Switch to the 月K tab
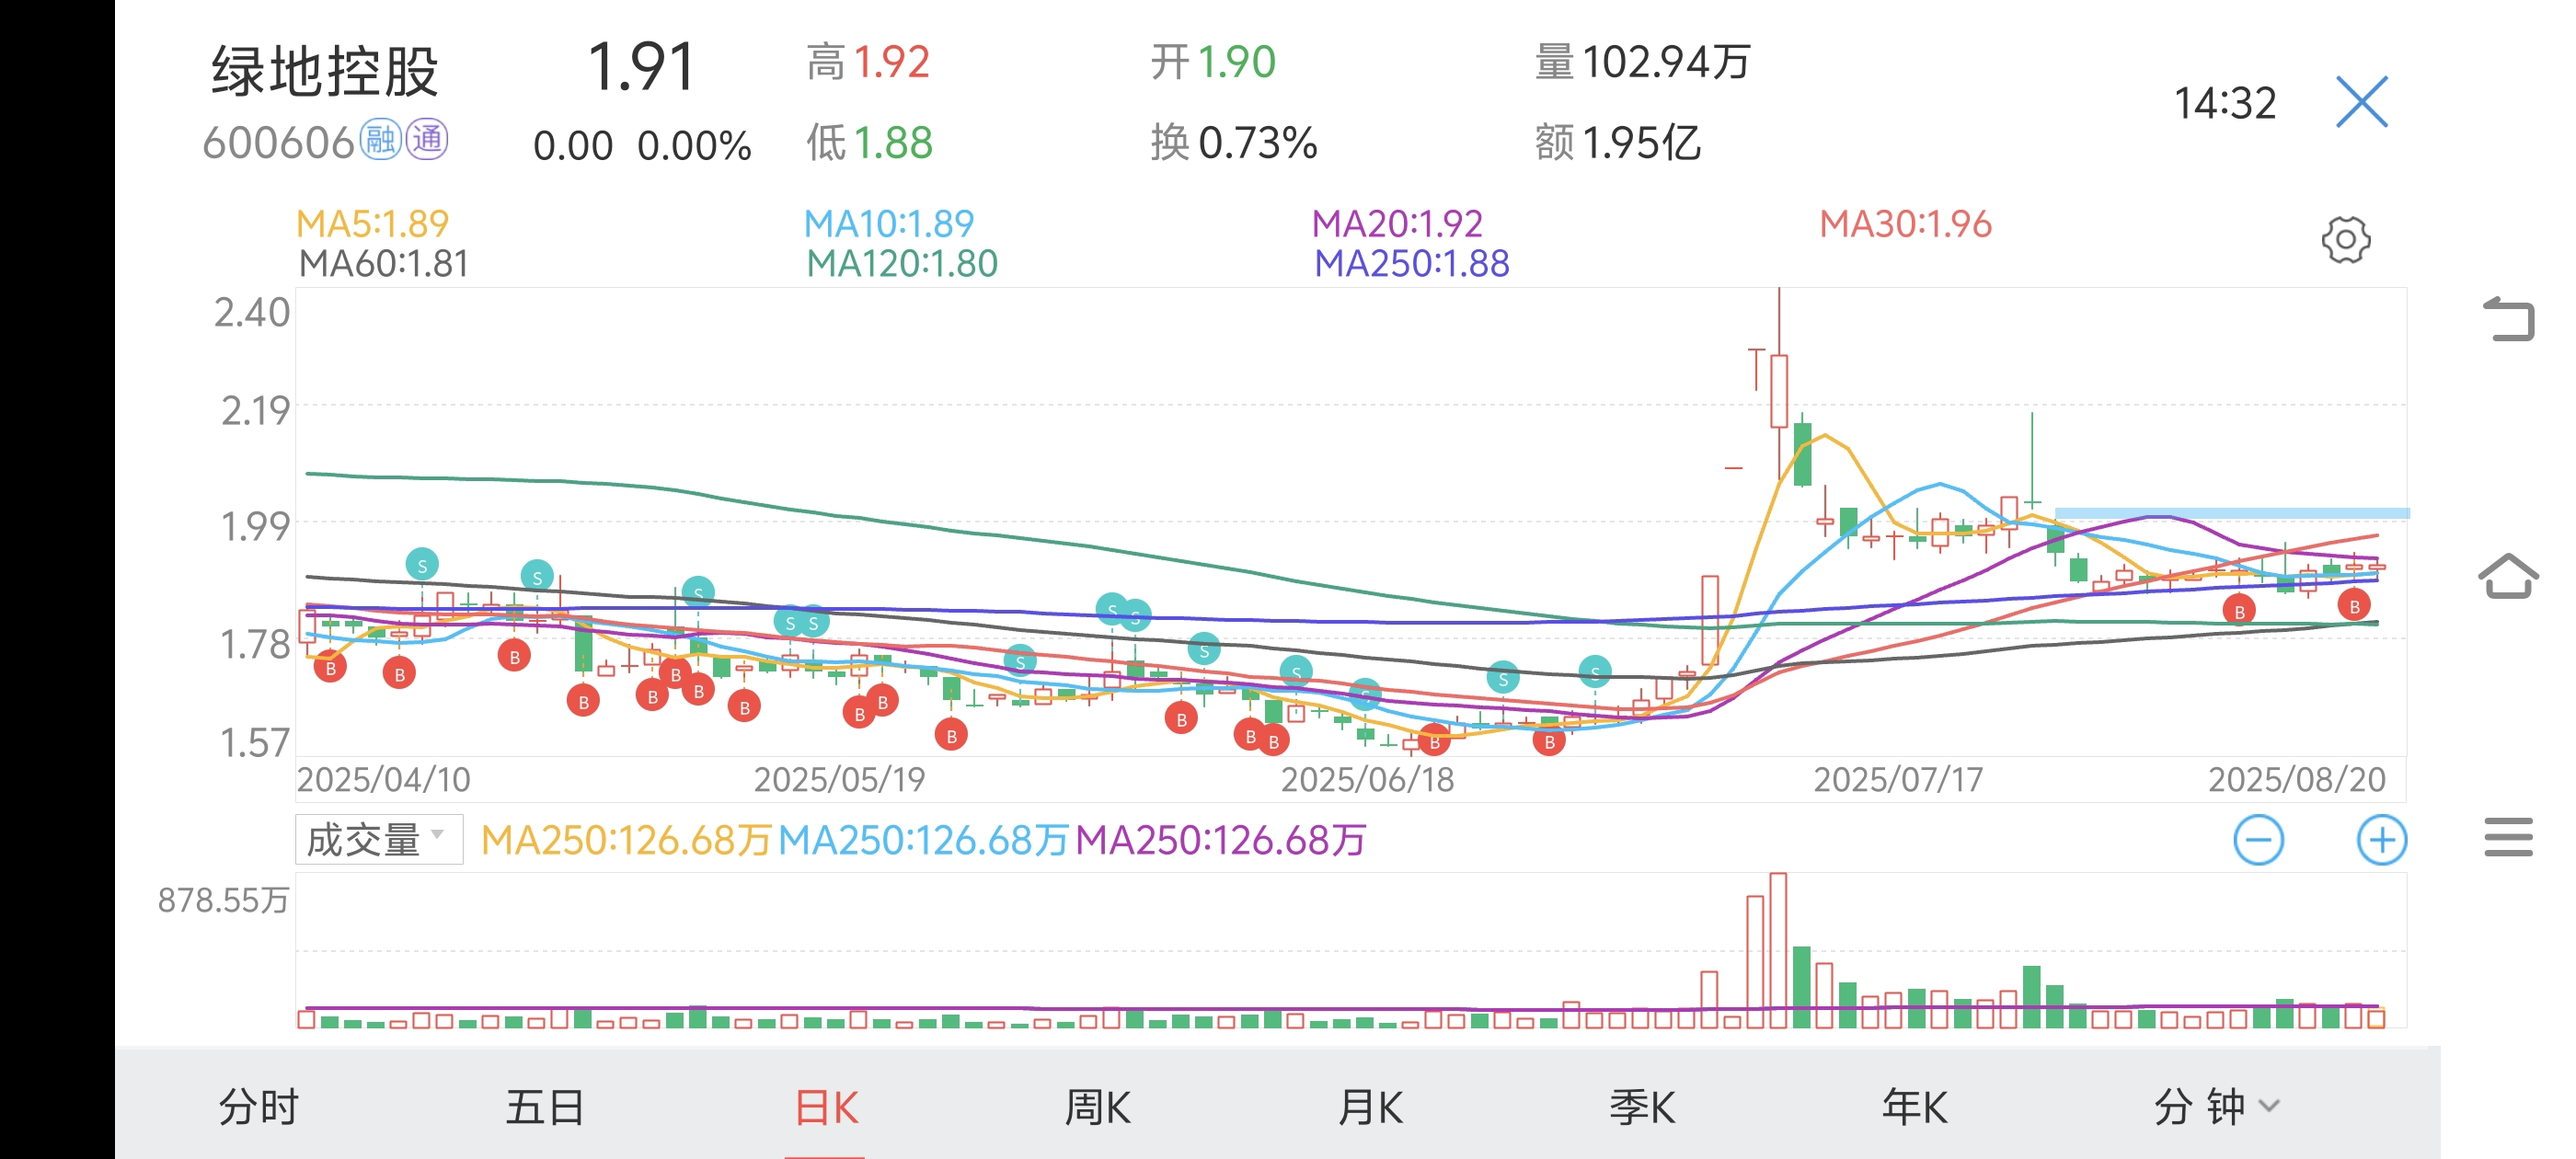Image resolution: width=2576 pixels, height=1159 pixels. (1370, 1107)
